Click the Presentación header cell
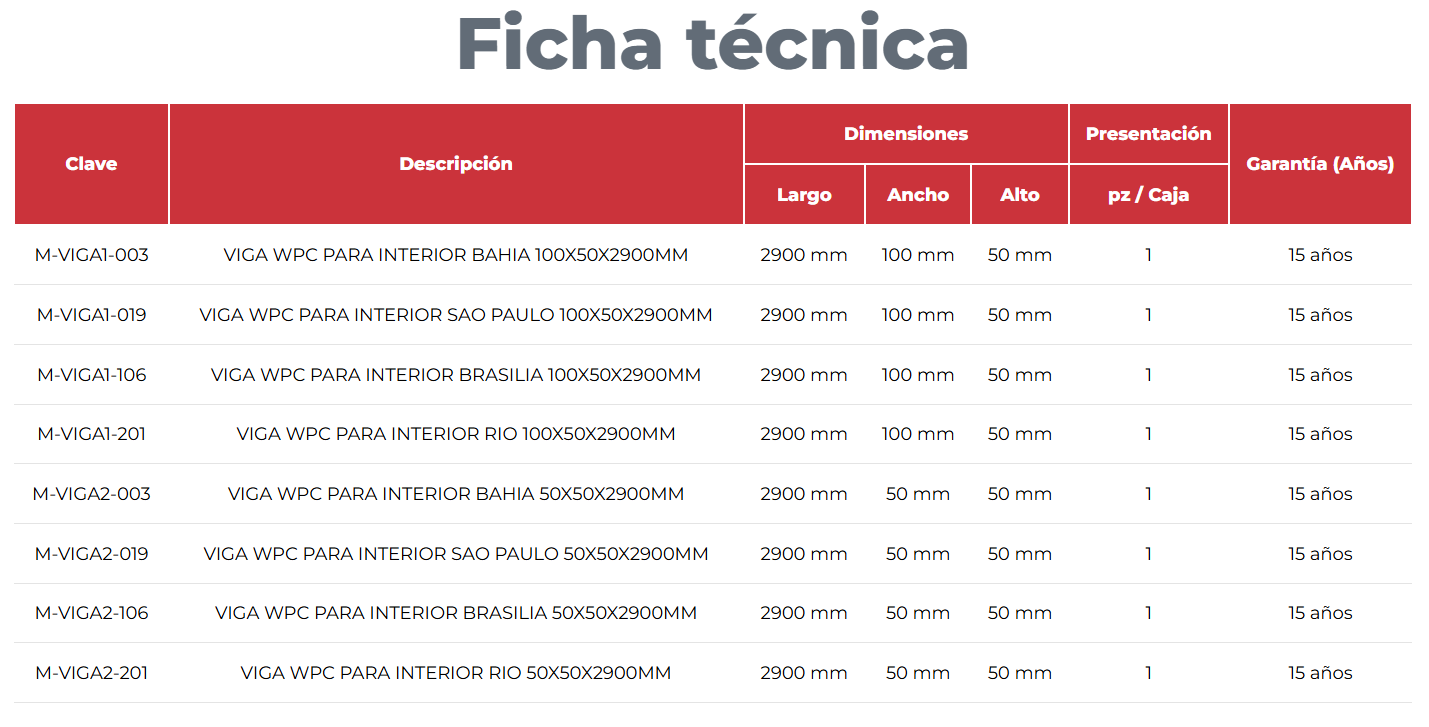Viewport: 1429px width, 727px height. [x=1148, y=134]
